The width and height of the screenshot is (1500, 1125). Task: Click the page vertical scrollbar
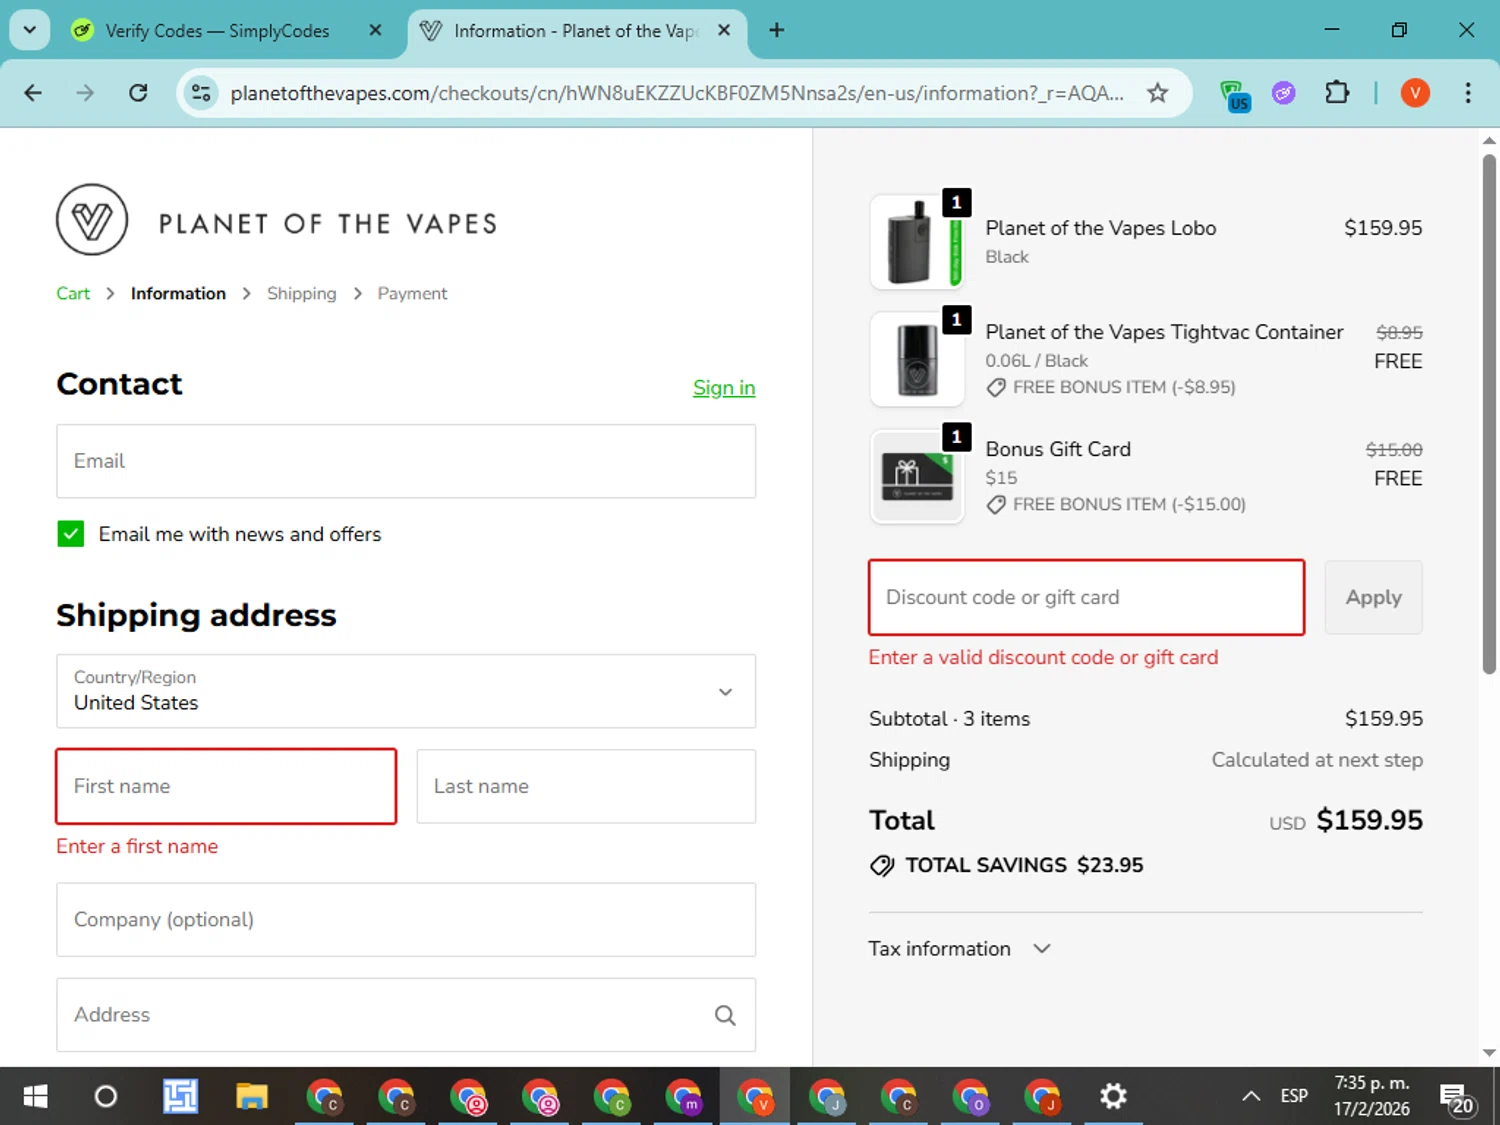click(1489, 413)
